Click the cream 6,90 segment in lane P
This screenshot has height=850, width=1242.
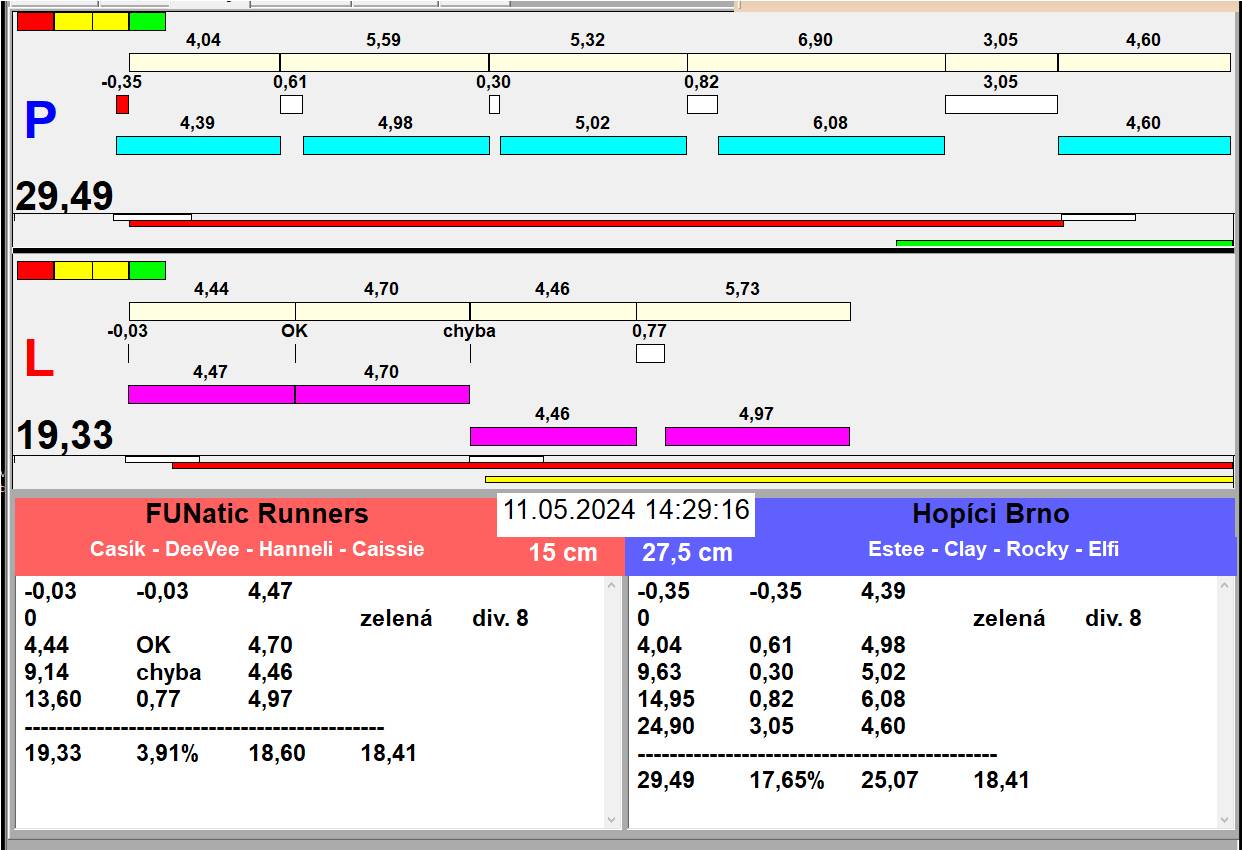[x=816, y=62]
